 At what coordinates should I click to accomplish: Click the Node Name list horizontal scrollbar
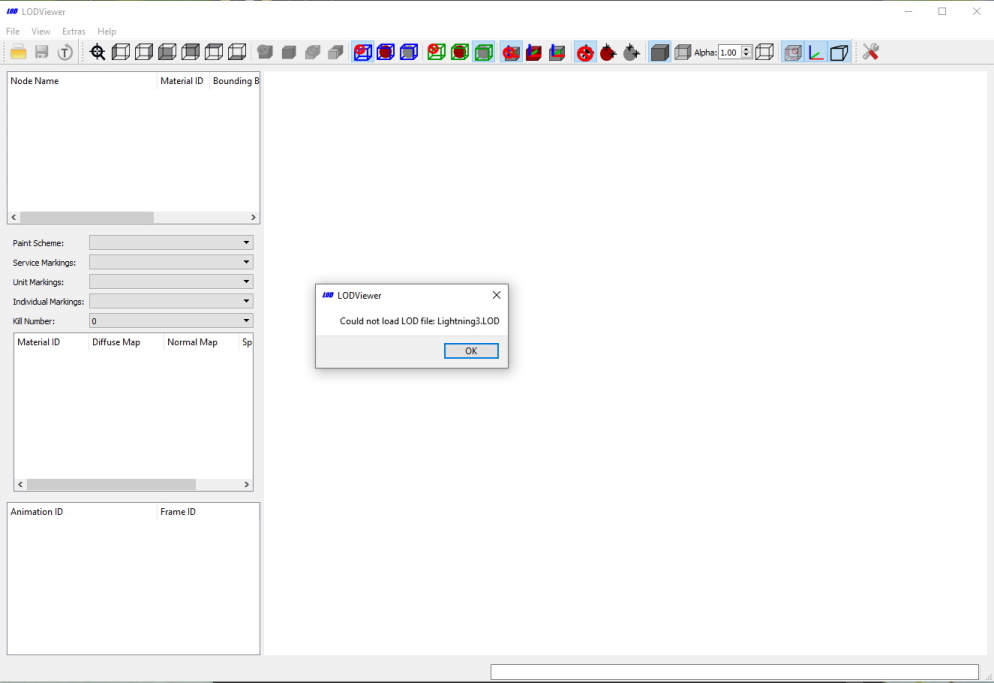[x=133, y=217]
